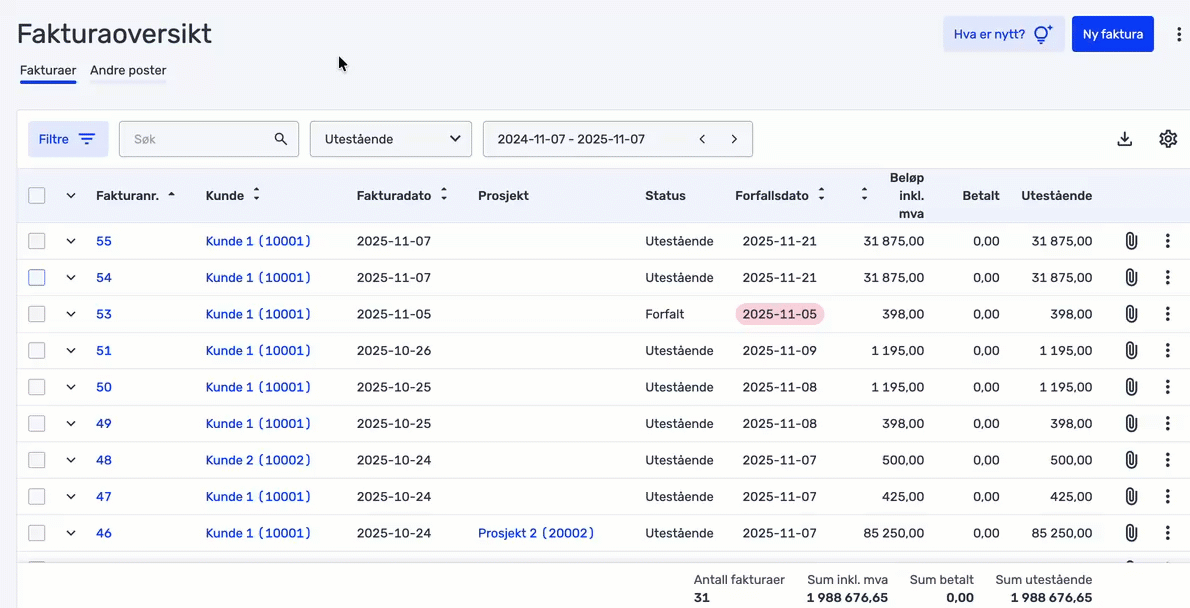
Task: Open the Utestående status dropdown
Action: 390,139
